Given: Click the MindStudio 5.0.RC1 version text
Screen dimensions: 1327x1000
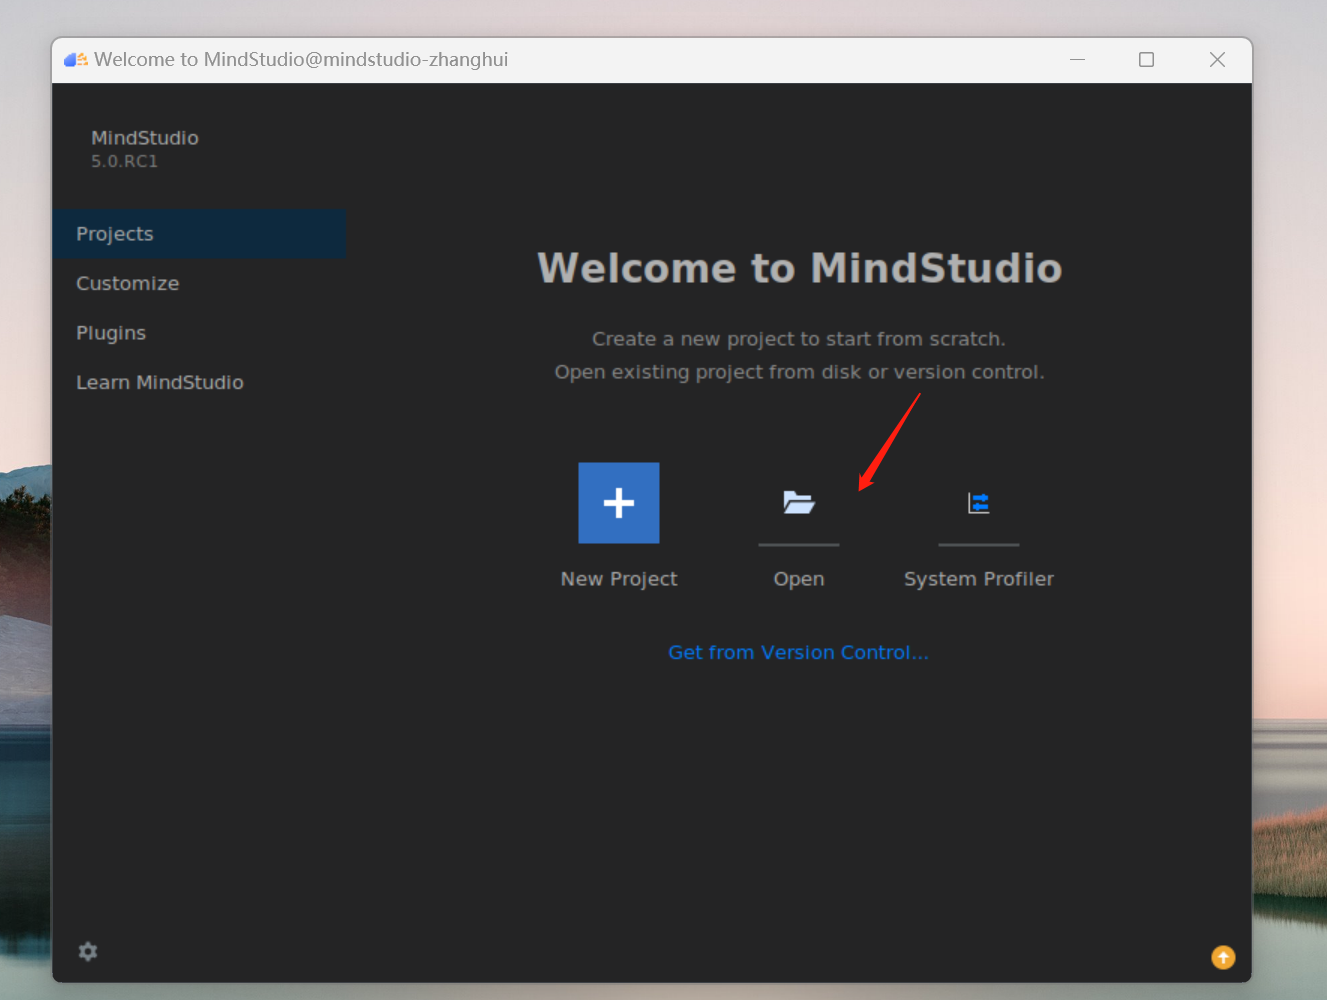Looking at the screenshot, I should (125, 162).
